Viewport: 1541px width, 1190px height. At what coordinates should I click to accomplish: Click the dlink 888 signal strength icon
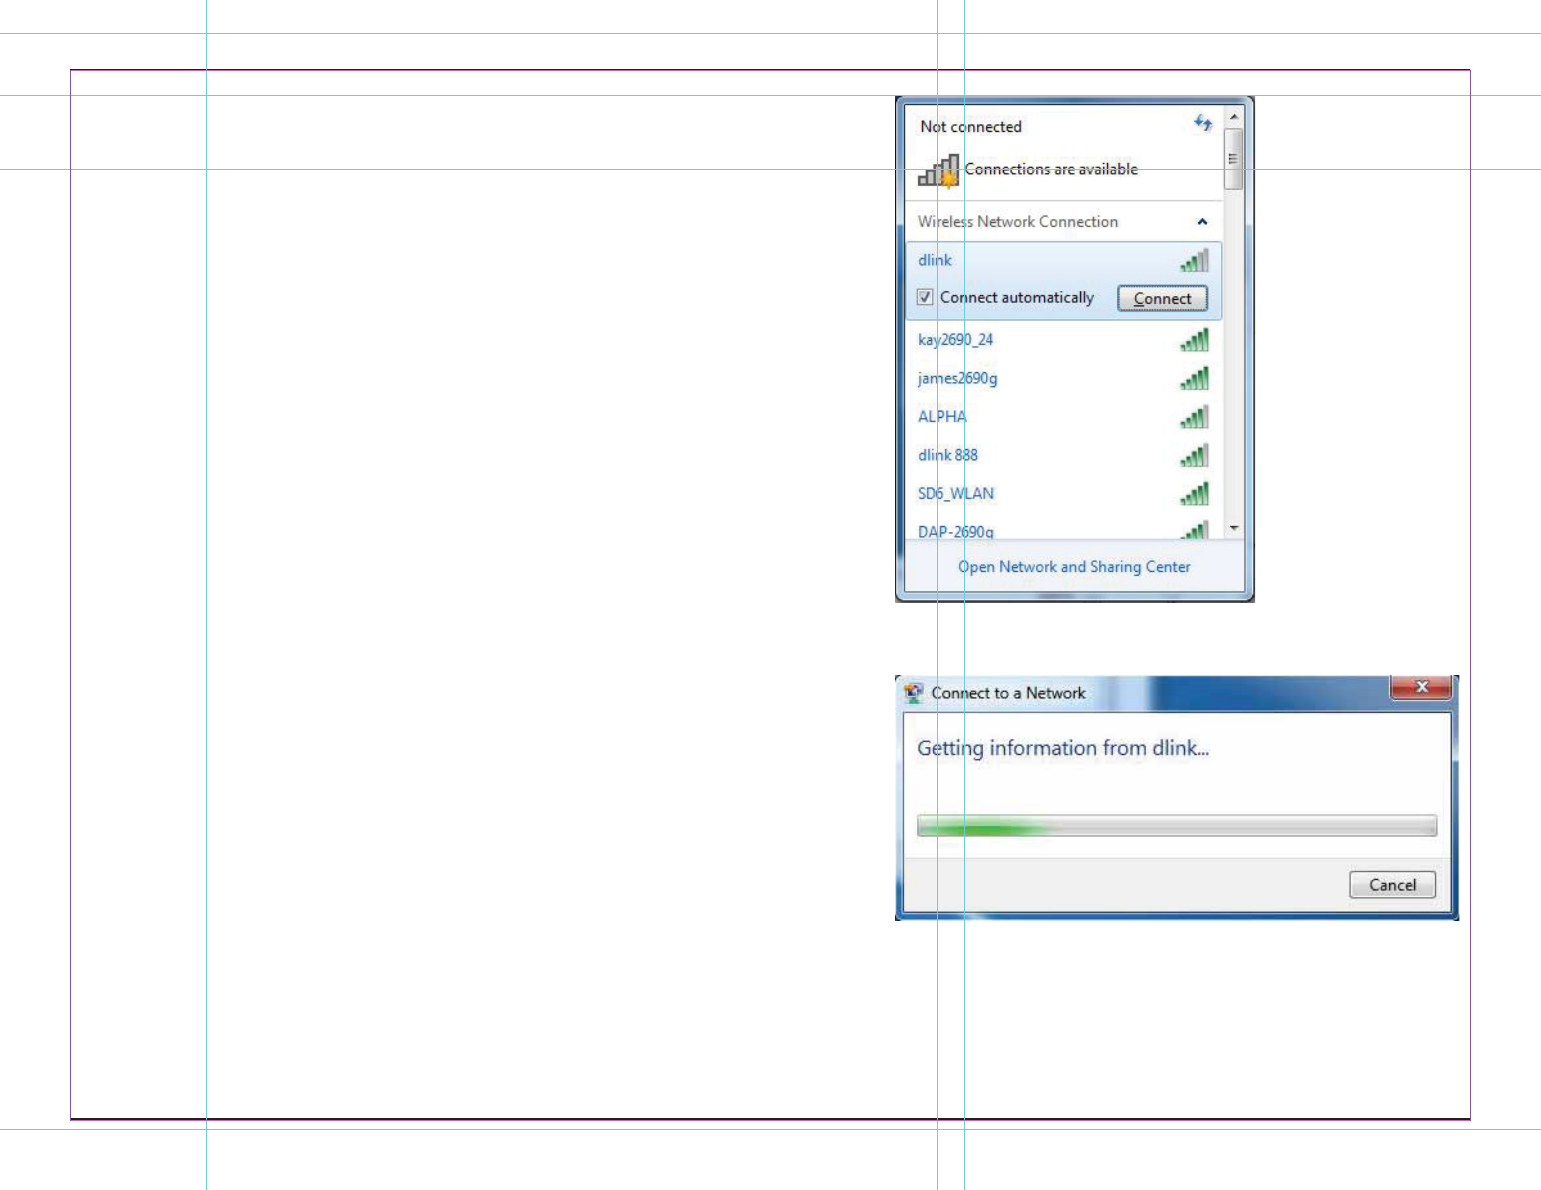tap(1194, 455)
